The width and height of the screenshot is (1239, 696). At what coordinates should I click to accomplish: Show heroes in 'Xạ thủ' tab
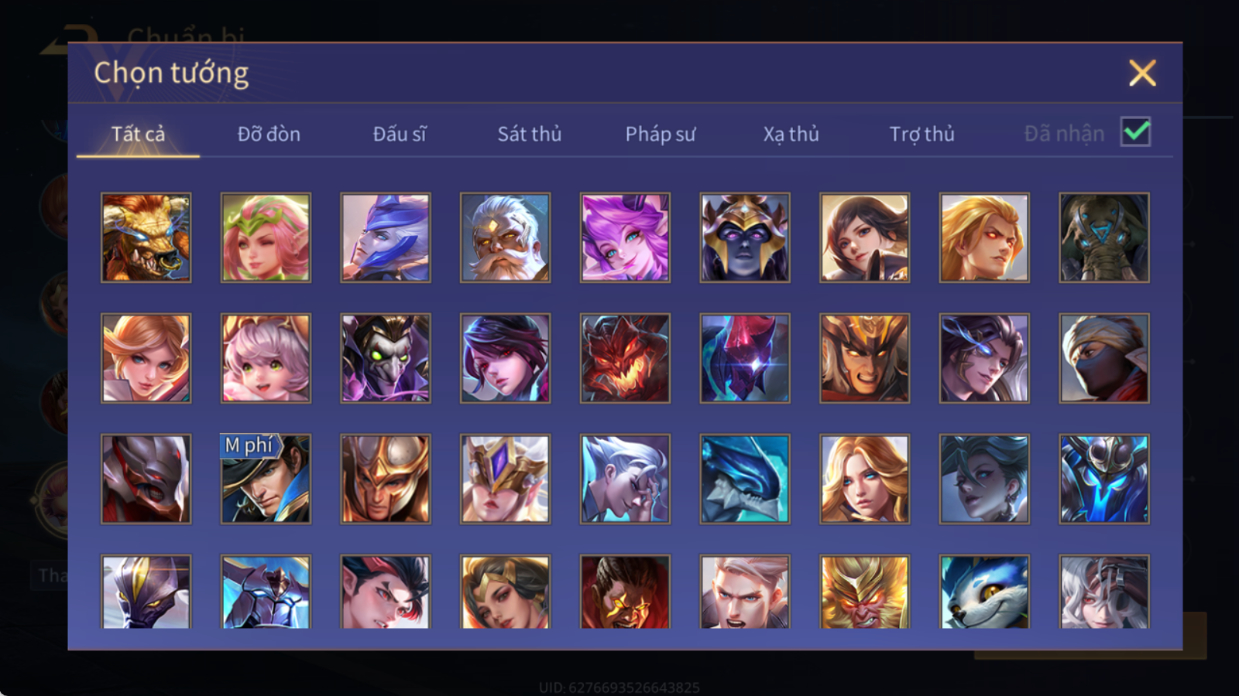pyautogui.click(x=791, y=134)
